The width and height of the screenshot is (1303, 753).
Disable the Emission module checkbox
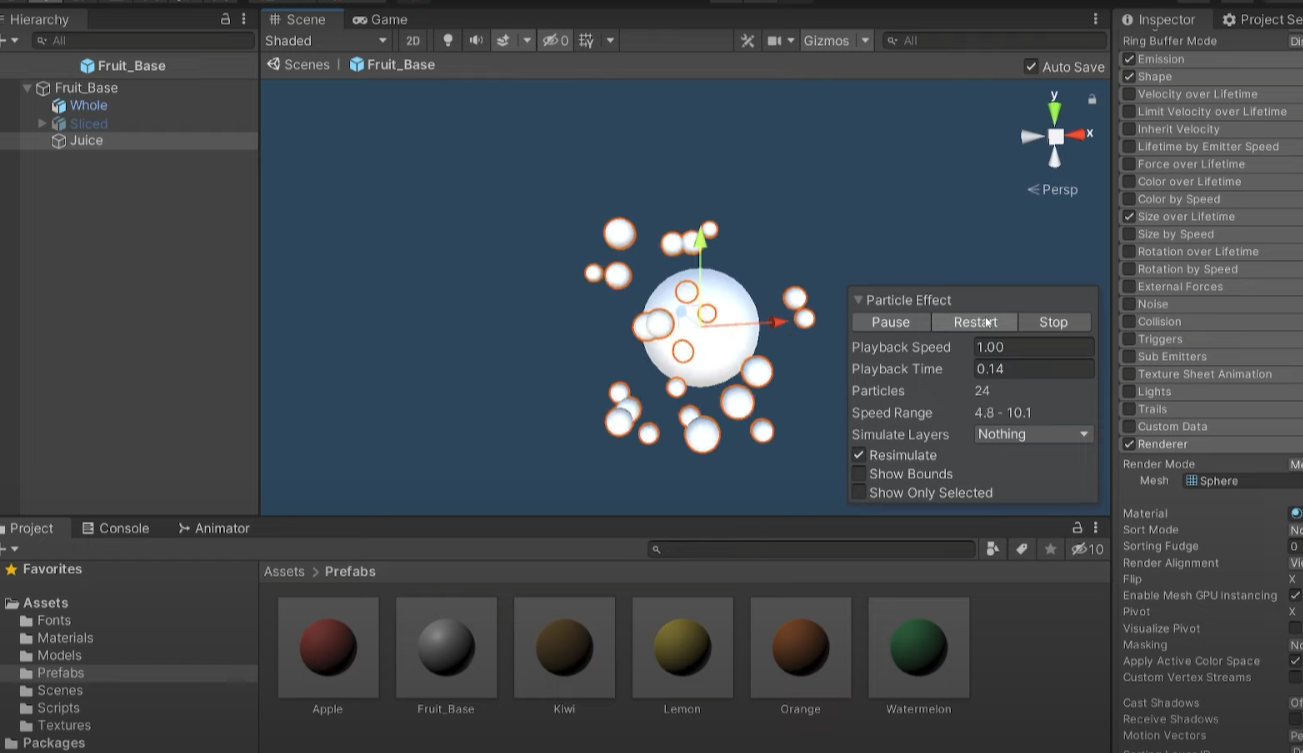coord(1129,59)
